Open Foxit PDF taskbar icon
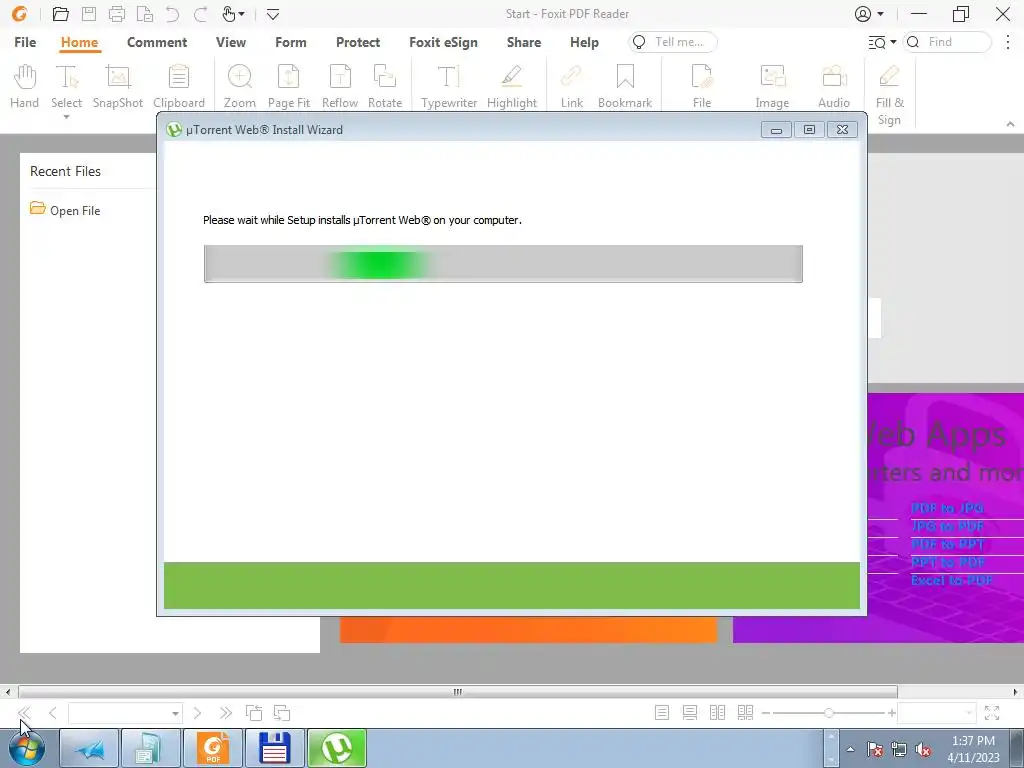 (213, 748)
